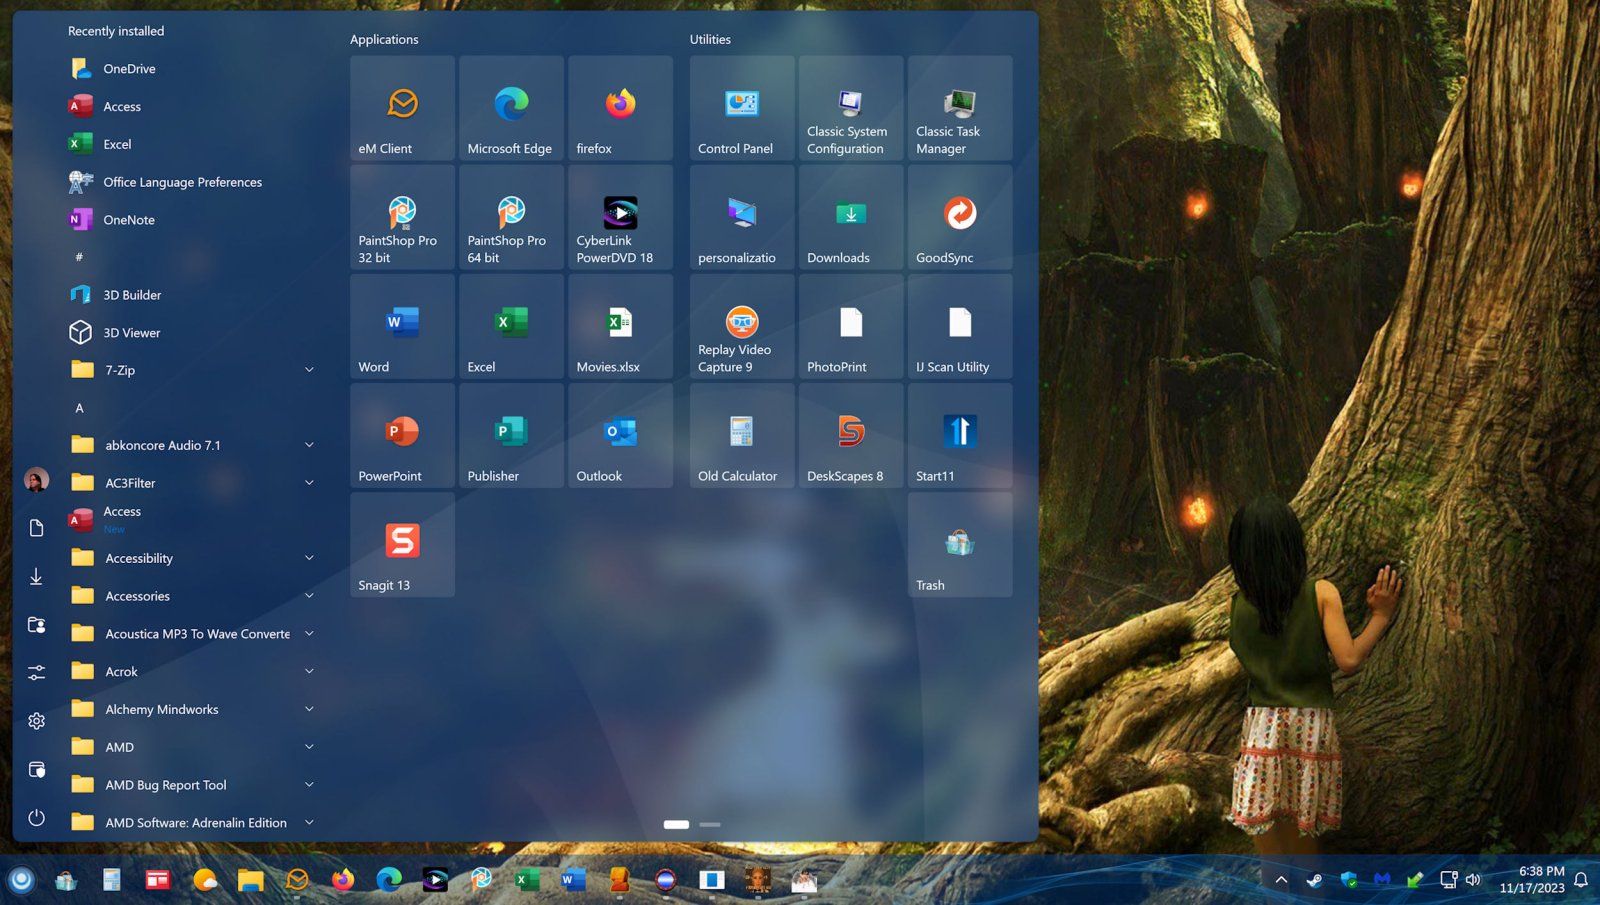Open the eM Client tile

(402, 108)
